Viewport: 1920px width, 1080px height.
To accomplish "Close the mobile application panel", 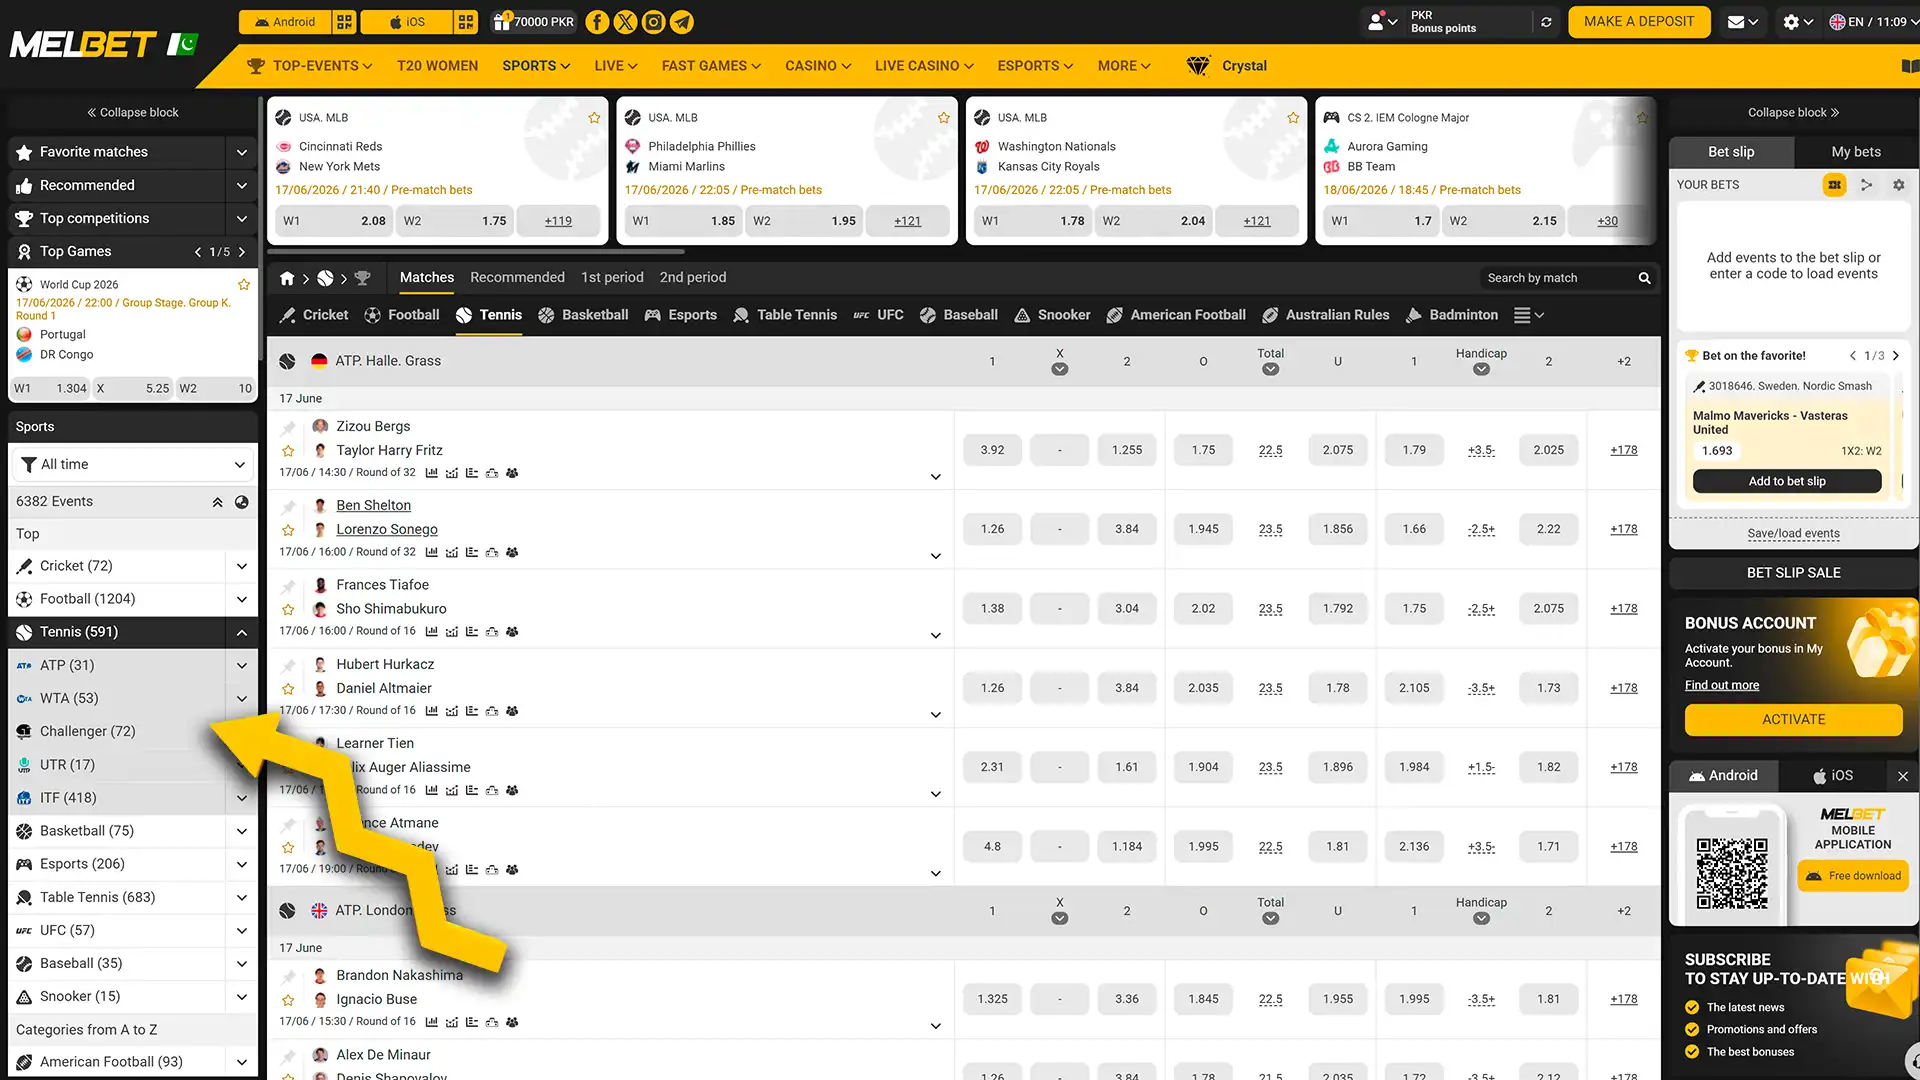I will (1903, 776).
